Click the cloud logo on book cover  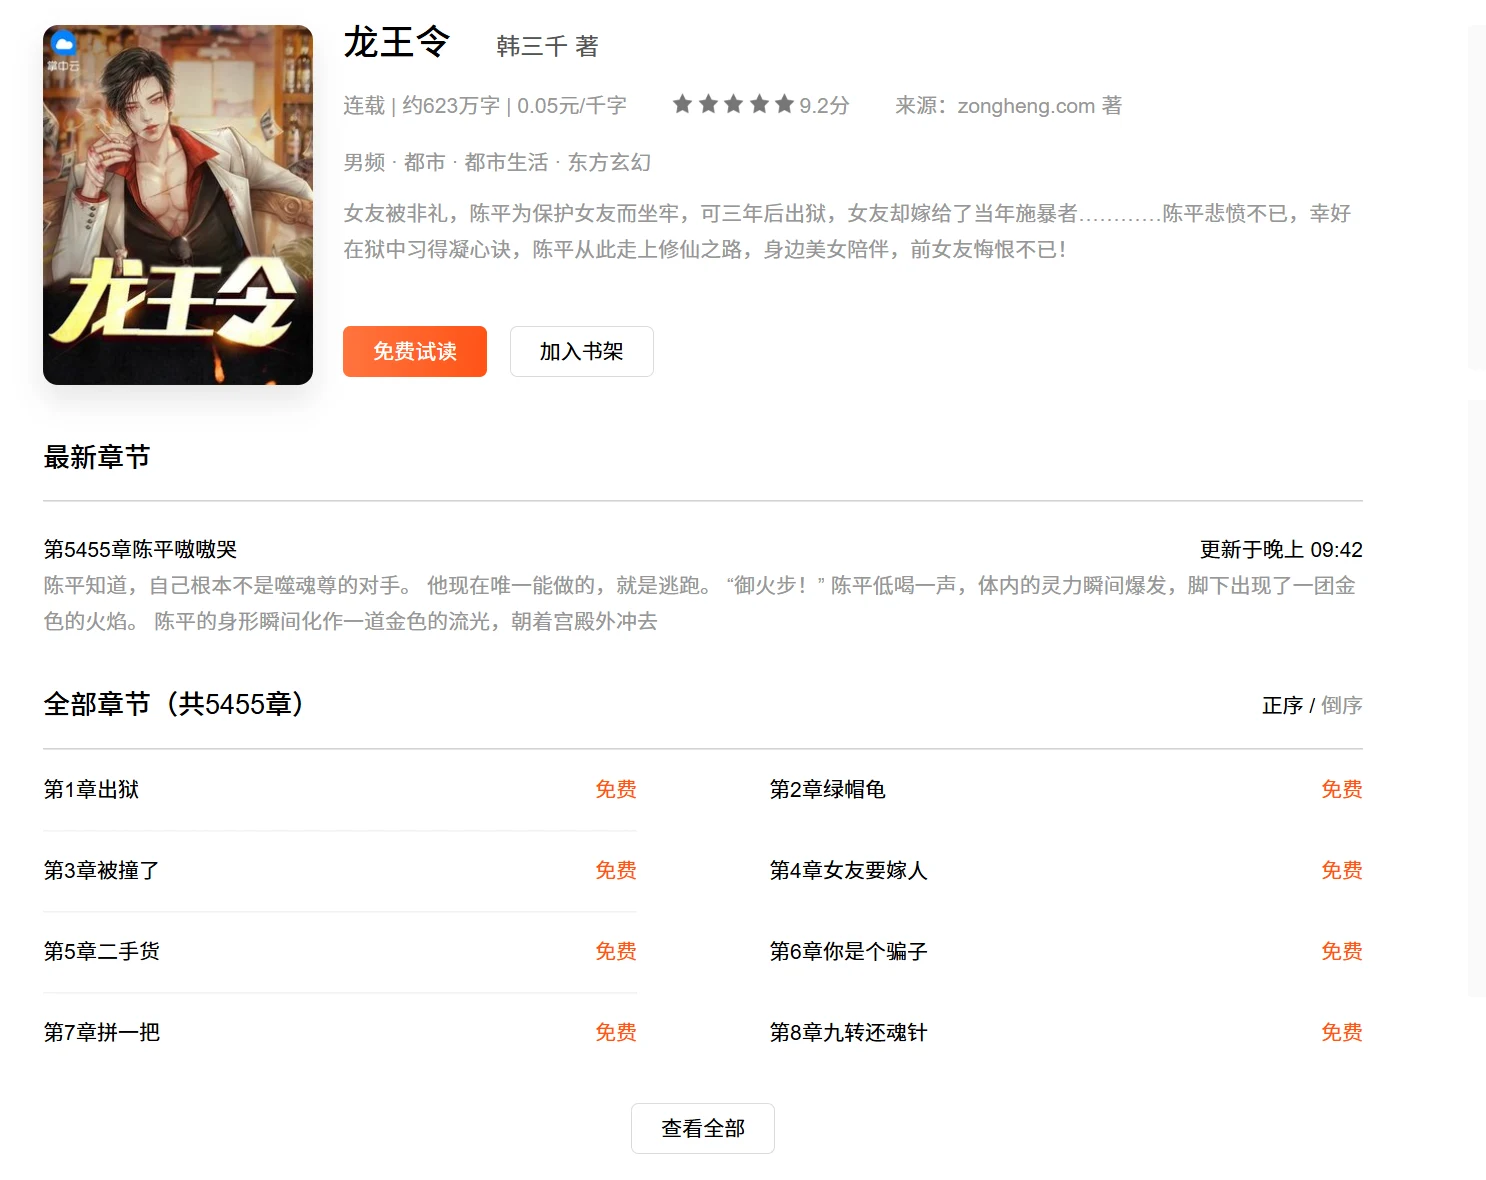tap(63, 44)
